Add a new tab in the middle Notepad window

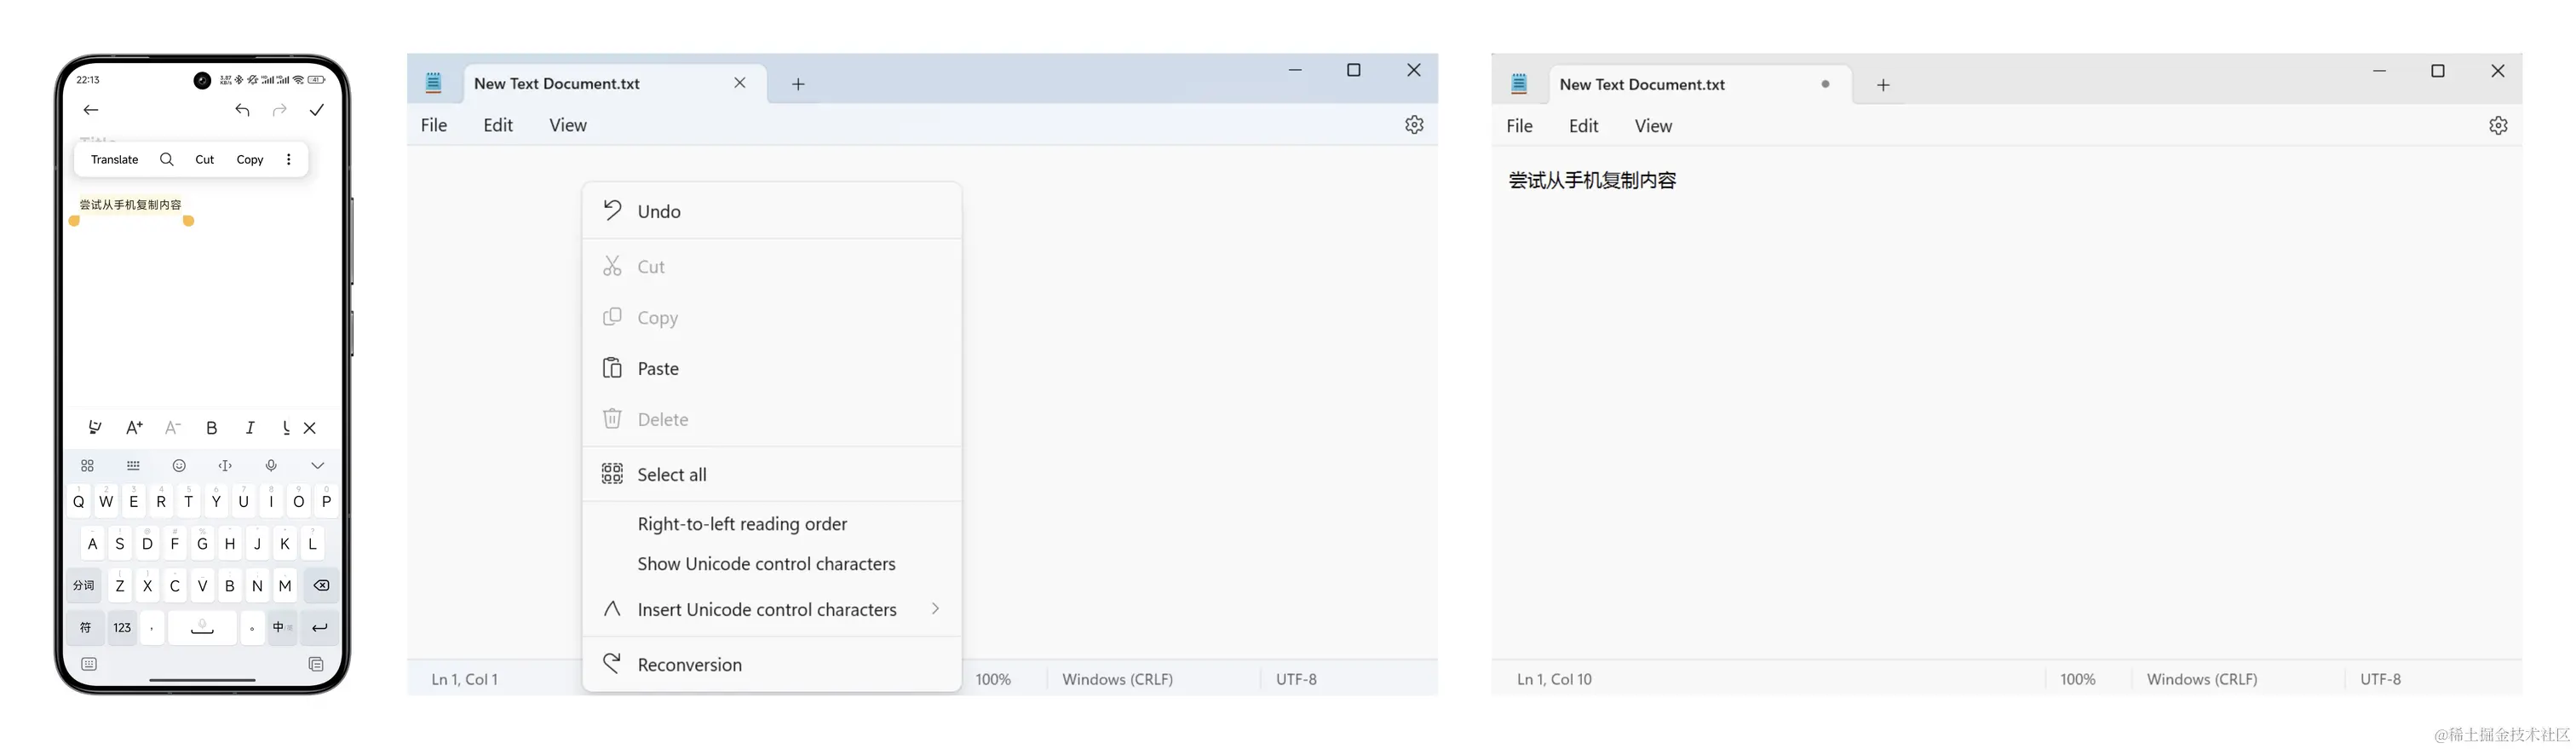pyautogui.click(x=798, y=84)
